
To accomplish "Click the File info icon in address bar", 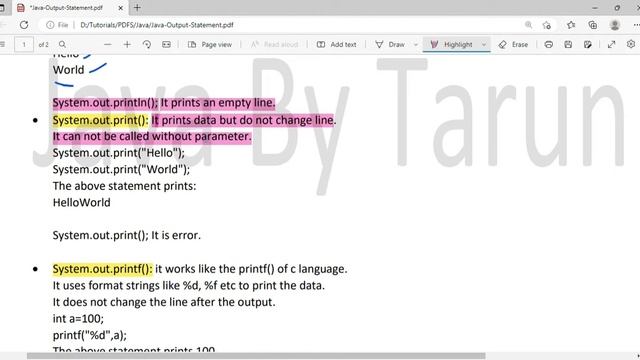I will (50, 25).
